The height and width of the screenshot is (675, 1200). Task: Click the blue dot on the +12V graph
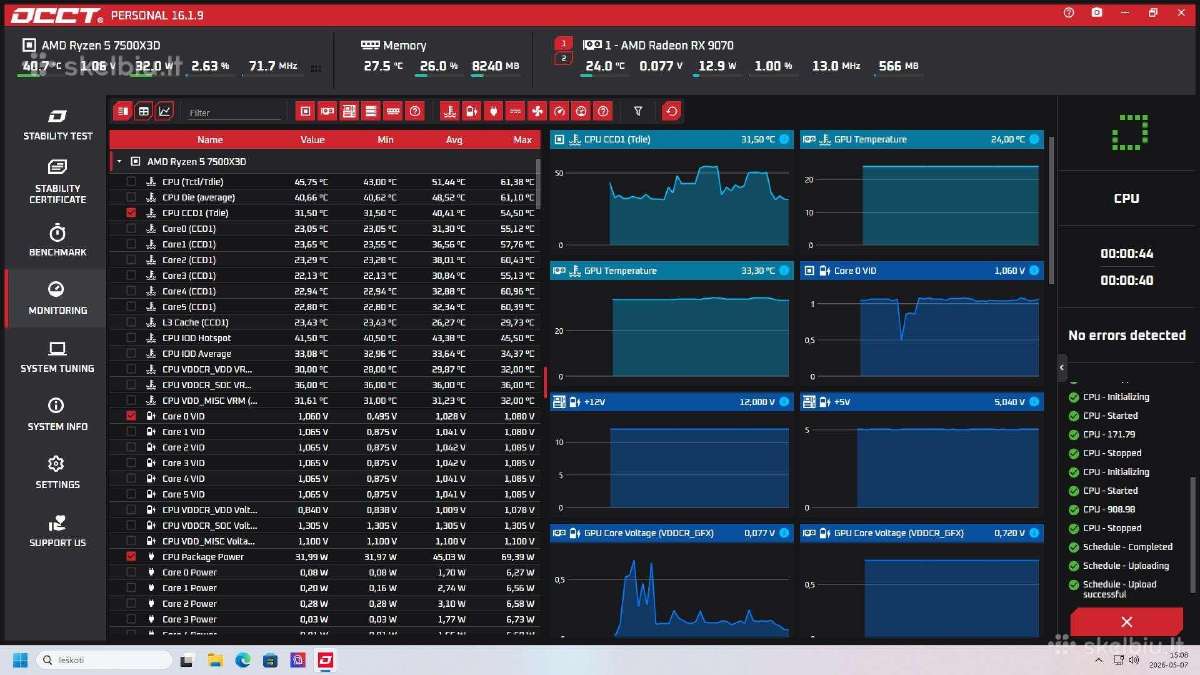[783, 402]
